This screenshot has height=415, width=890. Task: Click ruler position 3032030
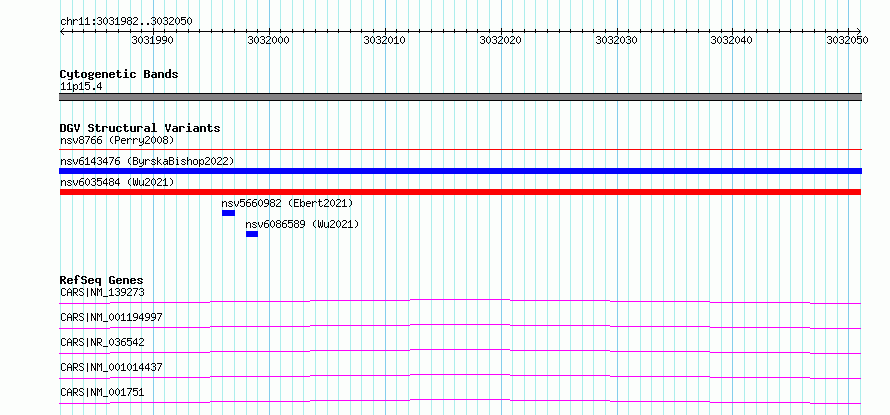[x=616, y=40]
